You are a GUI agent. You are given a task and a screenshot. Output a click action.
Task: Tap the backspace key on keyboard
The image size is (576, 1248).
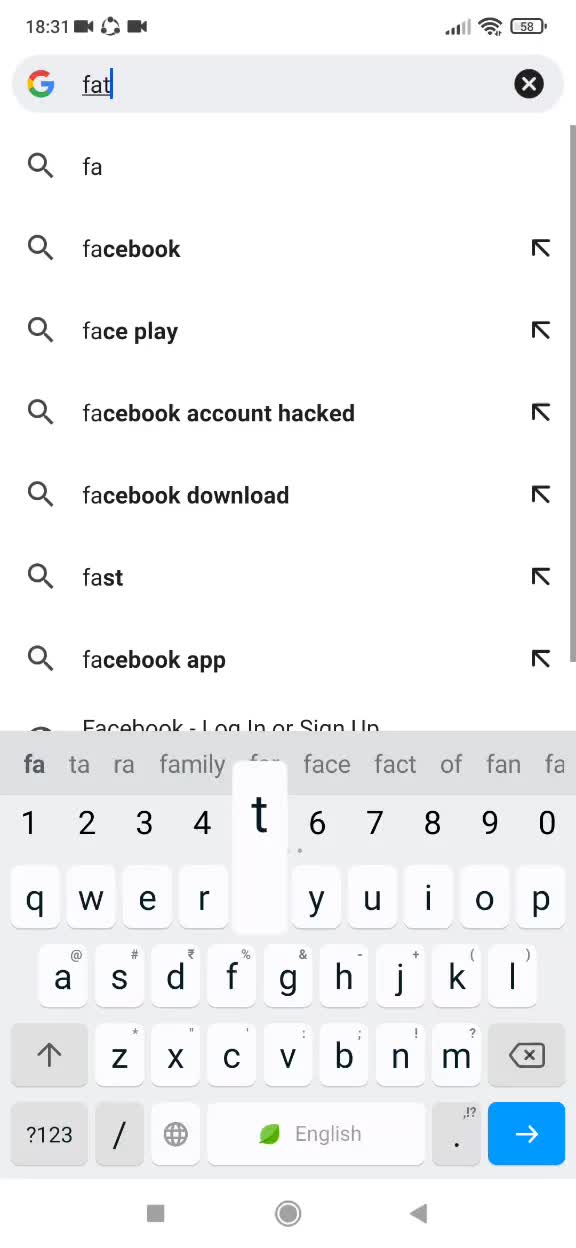pos(526,1055)
